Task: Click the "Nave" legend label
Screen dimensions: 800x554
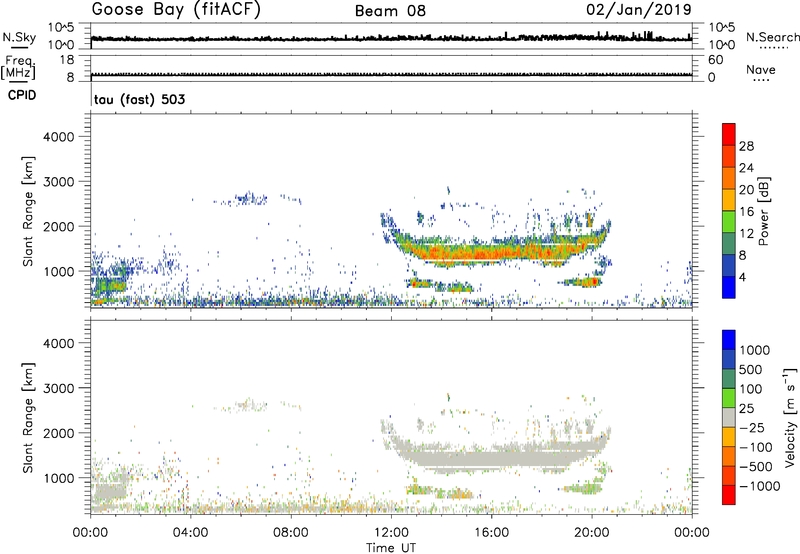Action: tap(761, 69)
